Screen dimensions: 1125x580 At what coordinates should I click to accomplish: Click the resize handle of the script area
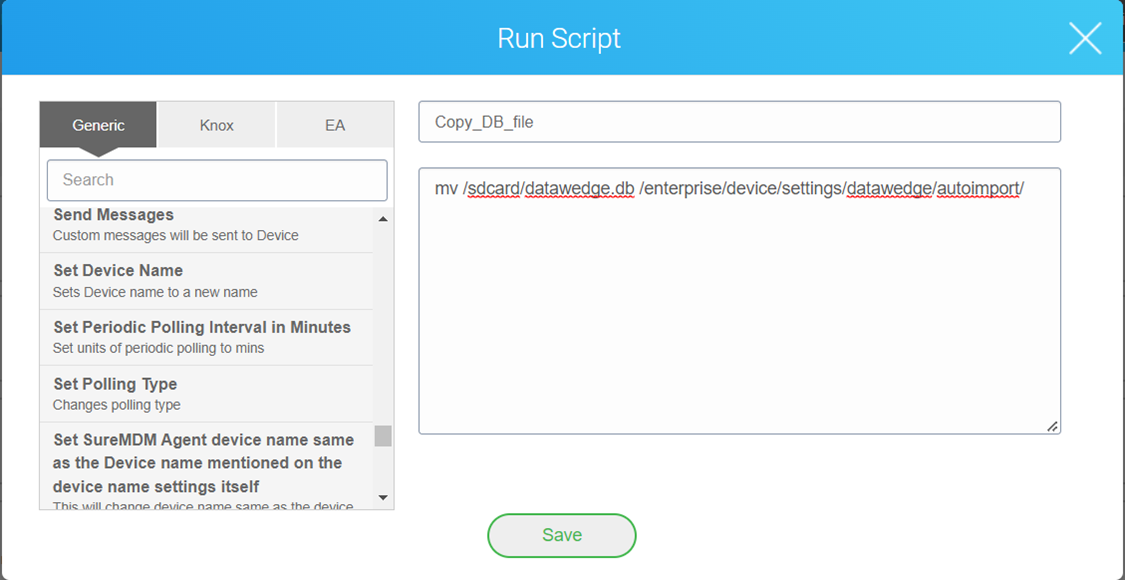coord(1053,427)
